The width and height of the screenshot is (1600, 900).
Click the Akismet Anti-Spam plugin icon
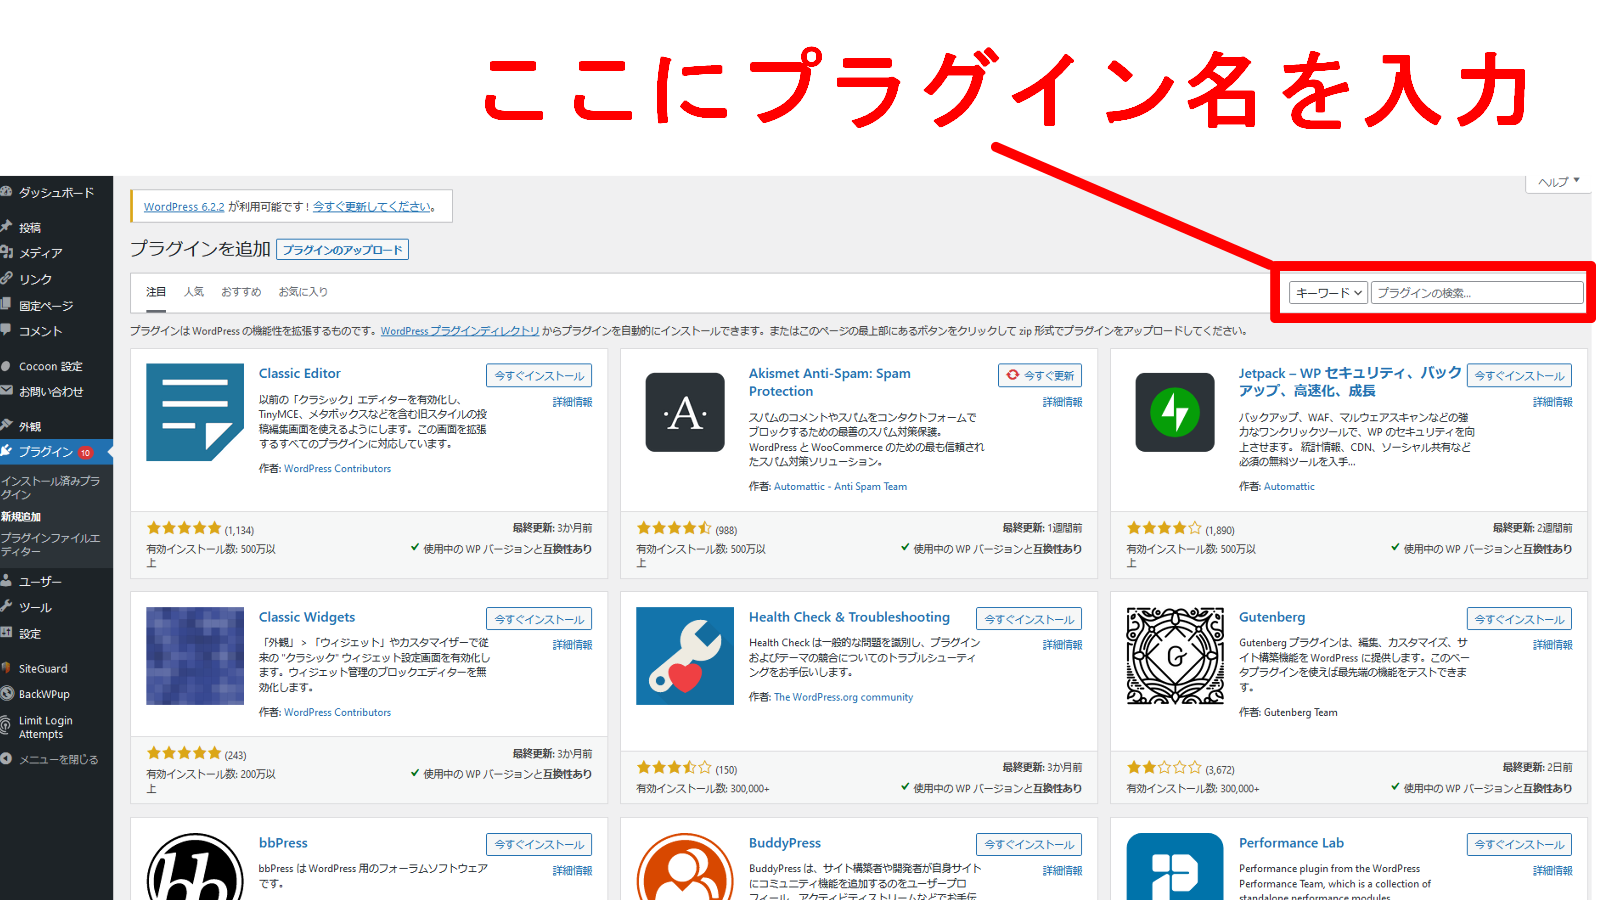(685, 412)
